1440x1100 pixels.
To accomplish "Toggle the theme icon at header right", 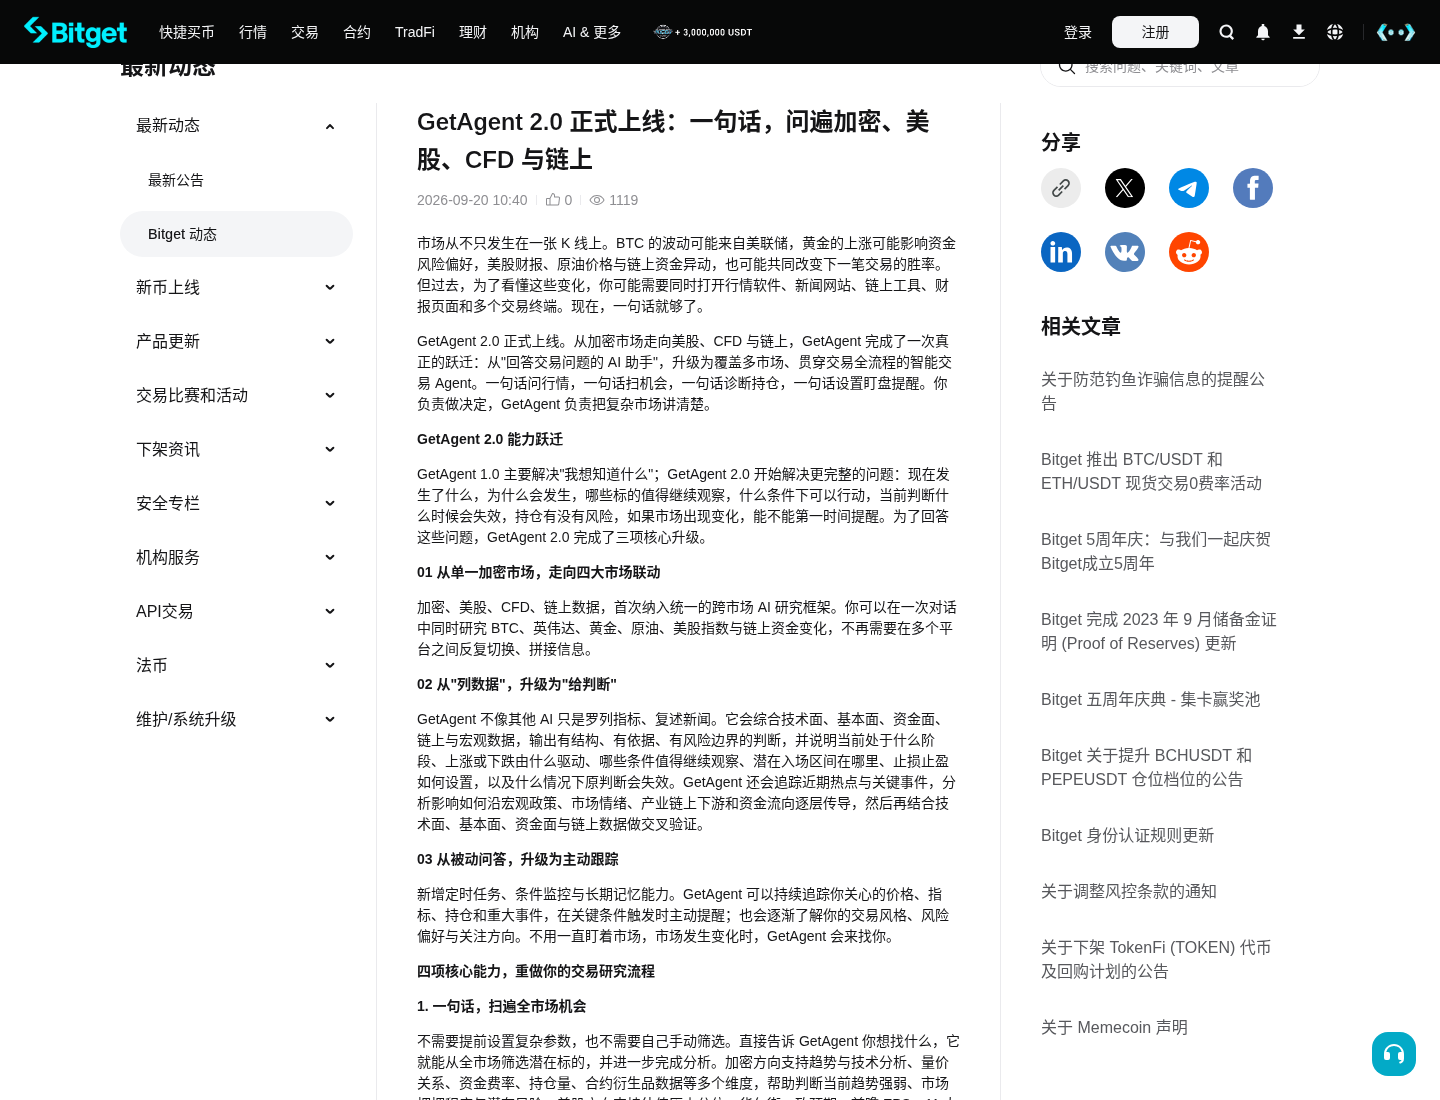I will (x=1396, y=32).
